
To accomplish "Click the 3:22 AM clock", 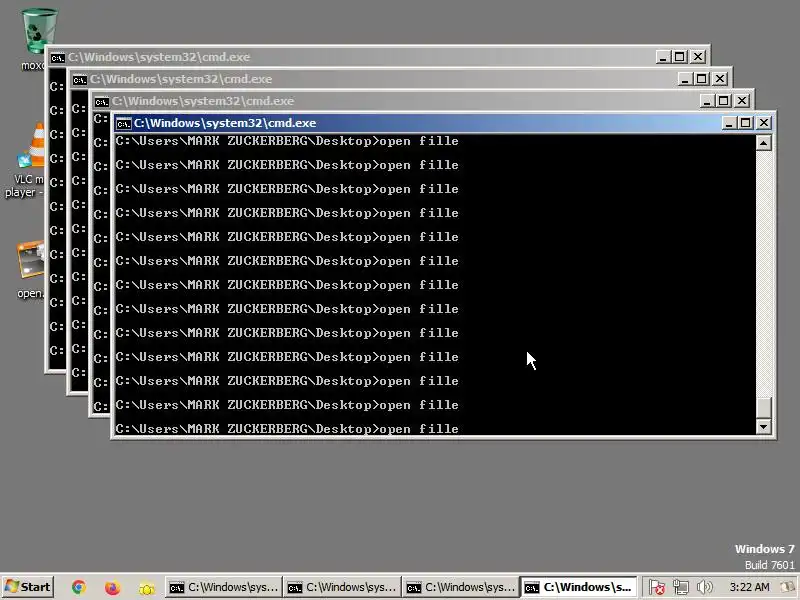I will [749, 587].
